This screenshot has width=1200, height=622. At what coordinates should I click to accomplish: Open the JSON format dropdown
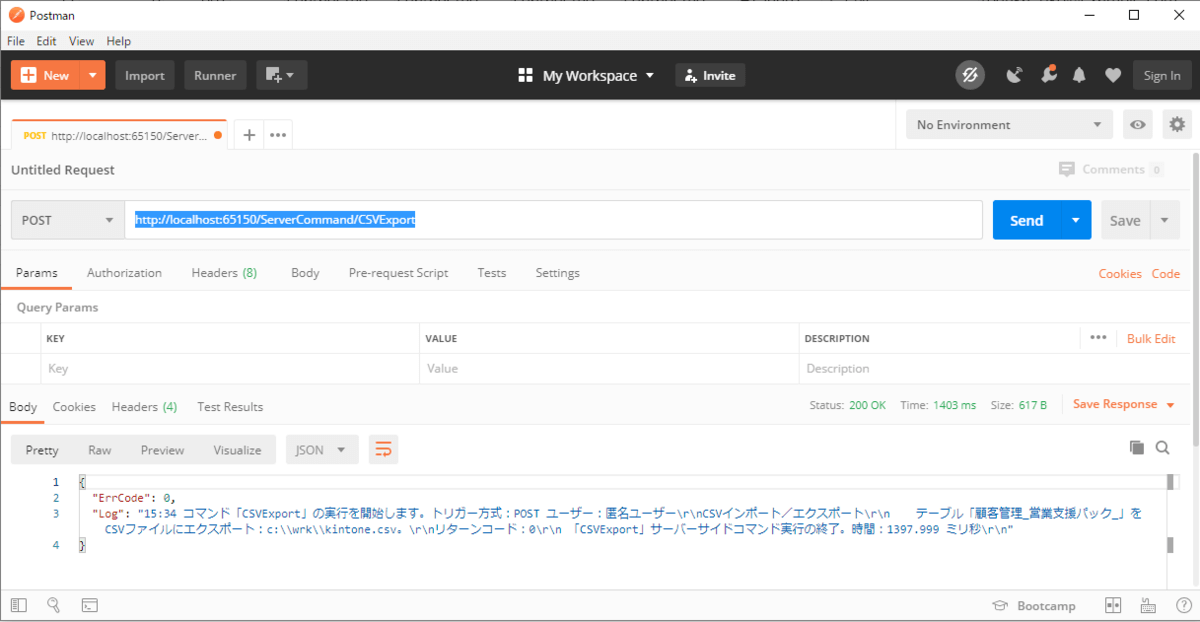pyautogui.click(x=322, y=450)
